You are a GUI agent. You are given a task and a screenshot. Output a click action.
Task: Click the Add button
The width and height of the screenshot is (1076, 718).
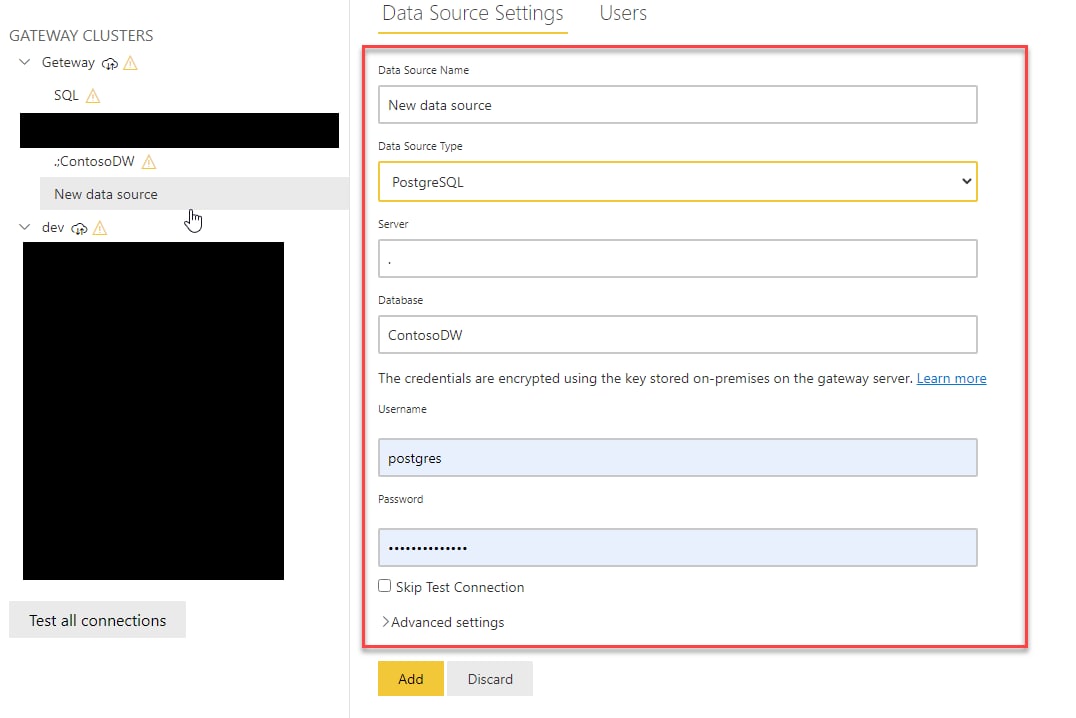tap(410, 679)
